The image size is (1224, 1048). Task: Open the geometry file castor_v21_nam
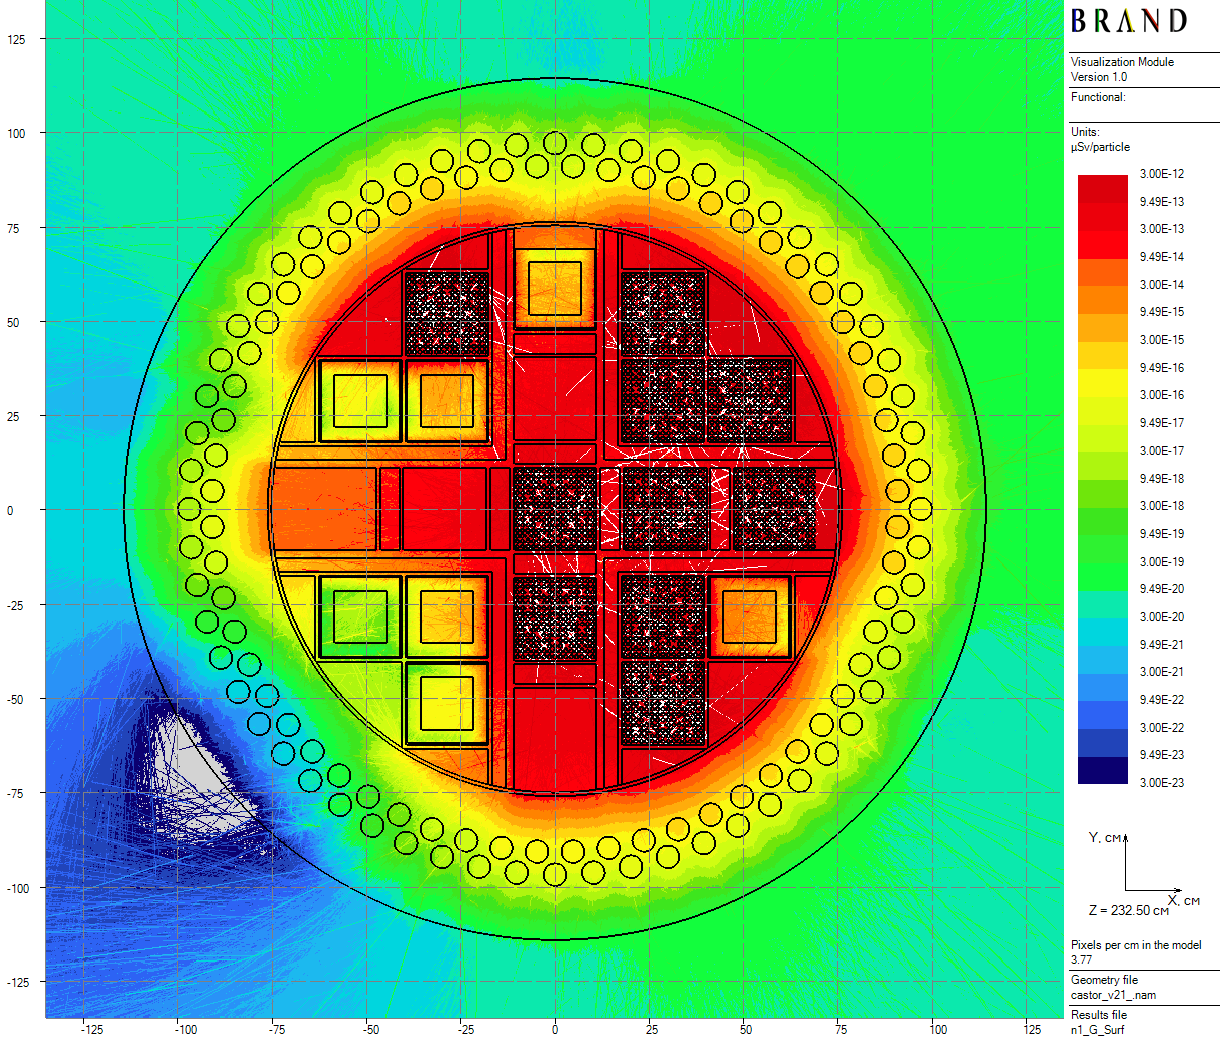1113,995
